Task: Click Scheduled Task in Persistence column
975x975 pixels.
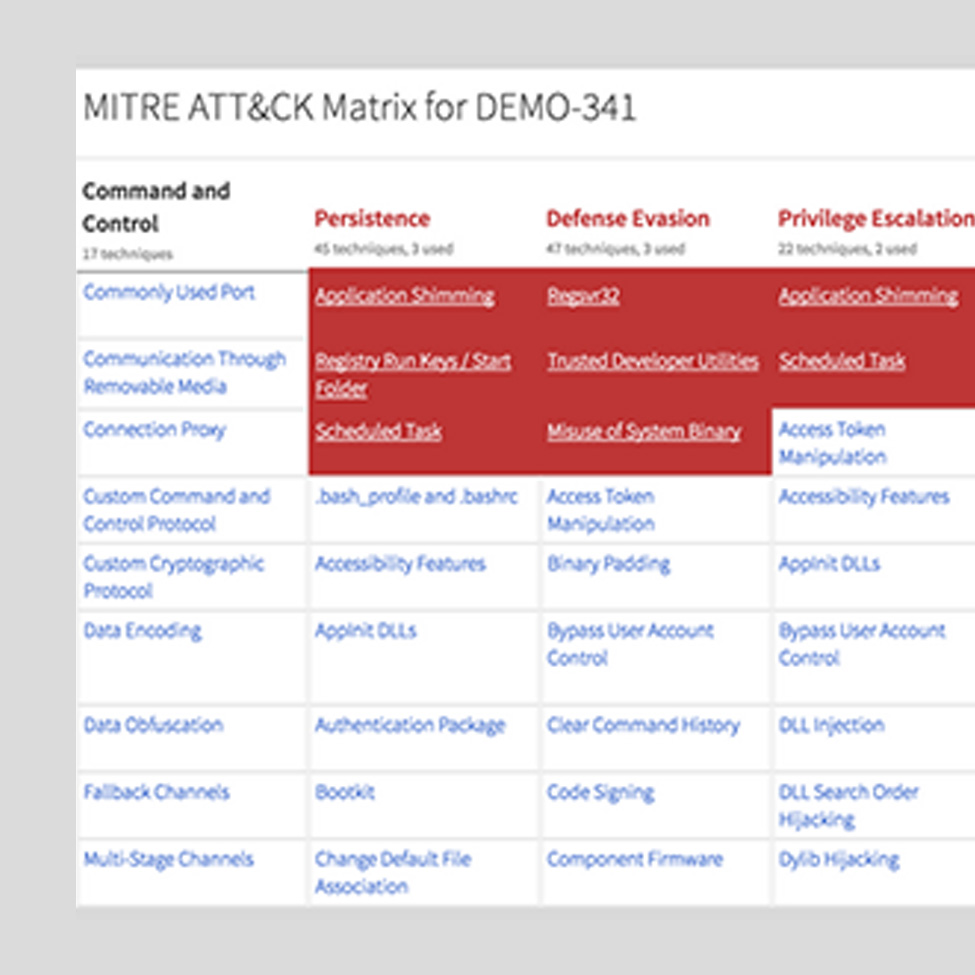Action: click(x=378, y=432)
